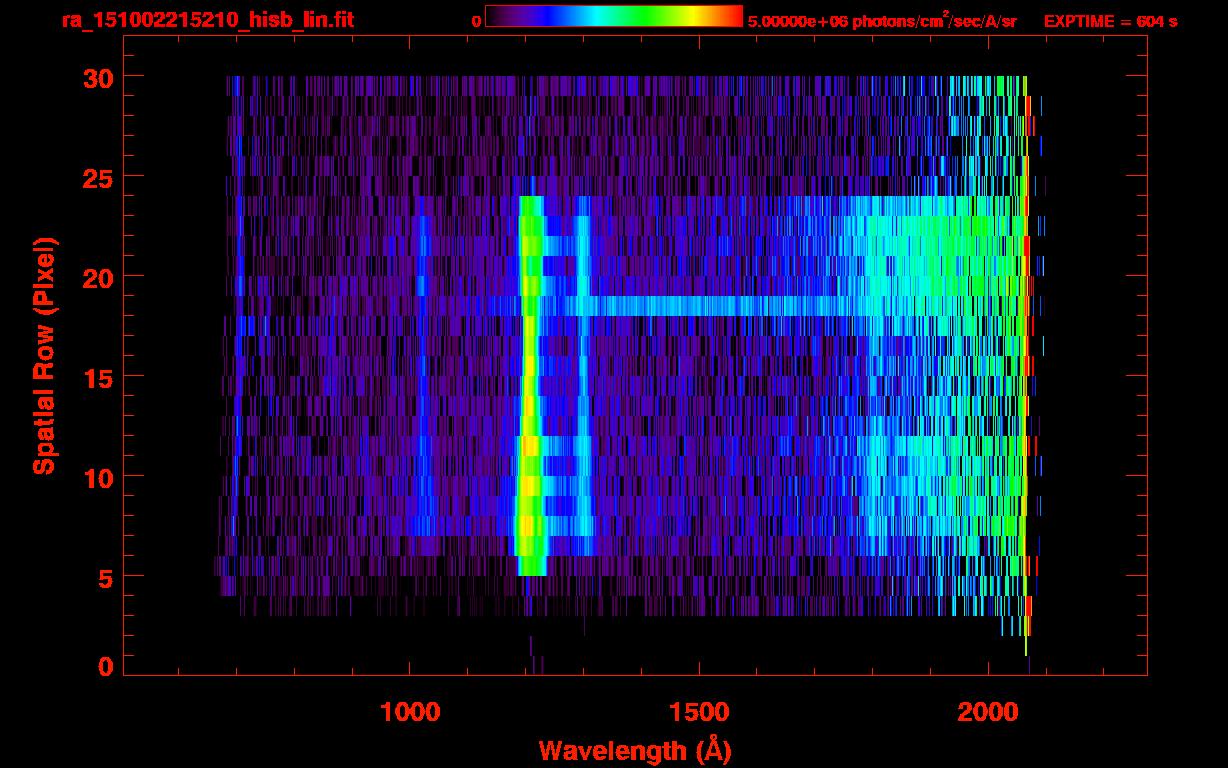Click the y-axis tick label 25
1228x768 pixels.
[97, 177]
